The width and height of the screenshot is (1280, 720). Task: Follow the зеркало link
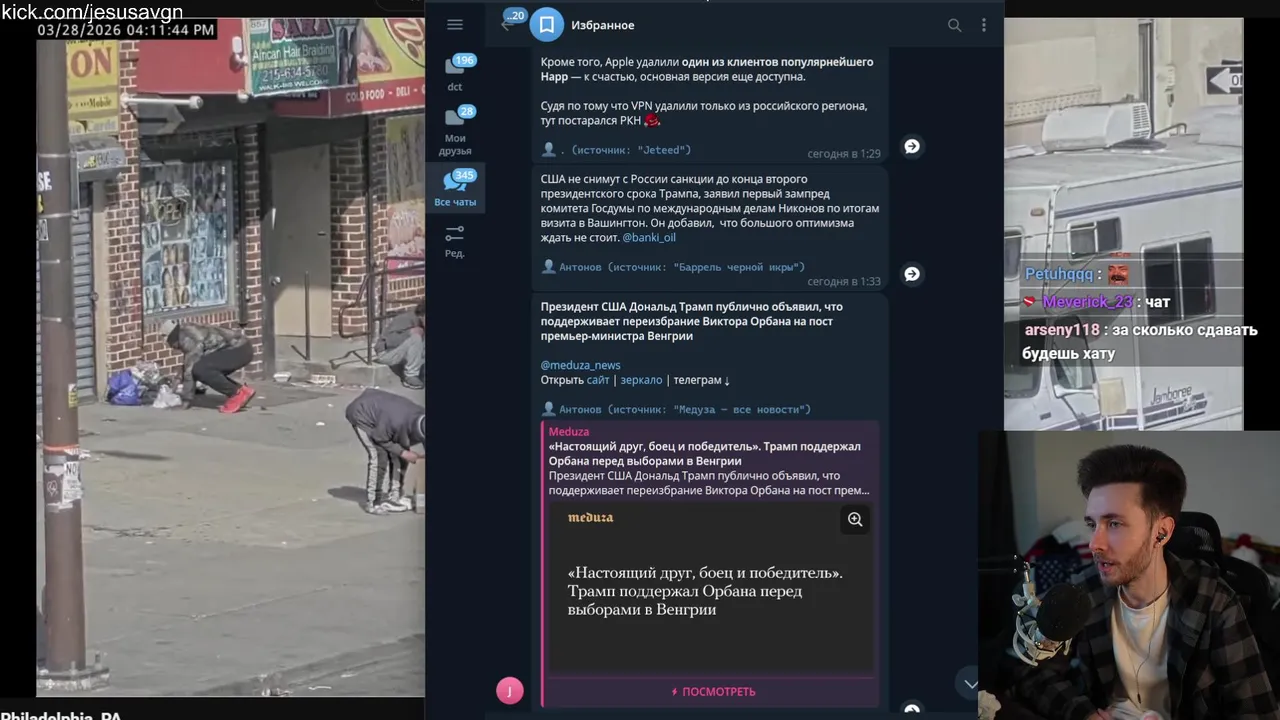(x=641, y=380)
